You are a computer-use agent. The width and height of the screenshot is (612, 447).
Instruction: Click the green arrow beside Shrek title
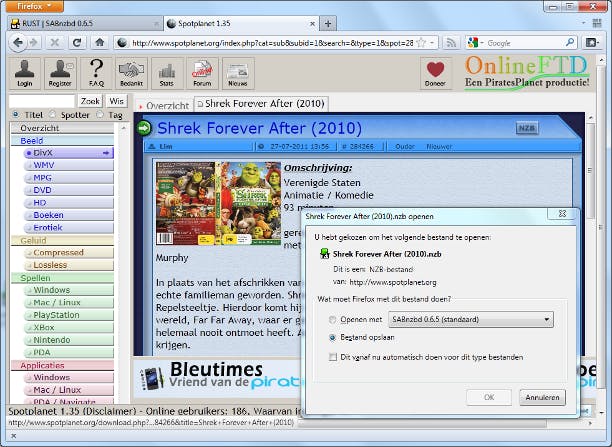coord(144,128)
